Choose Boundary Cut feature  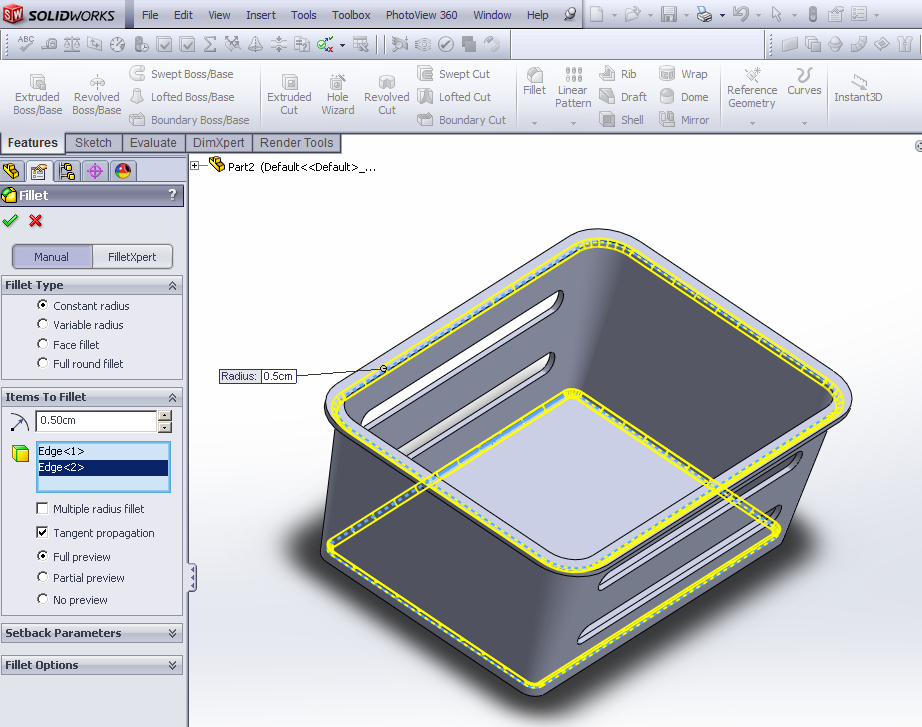462,120
